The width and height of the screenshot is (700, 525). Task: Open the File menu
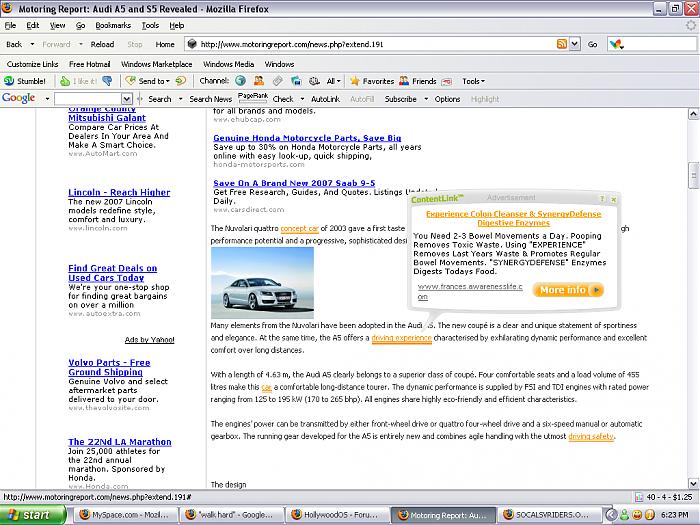(x=10, y=25)
